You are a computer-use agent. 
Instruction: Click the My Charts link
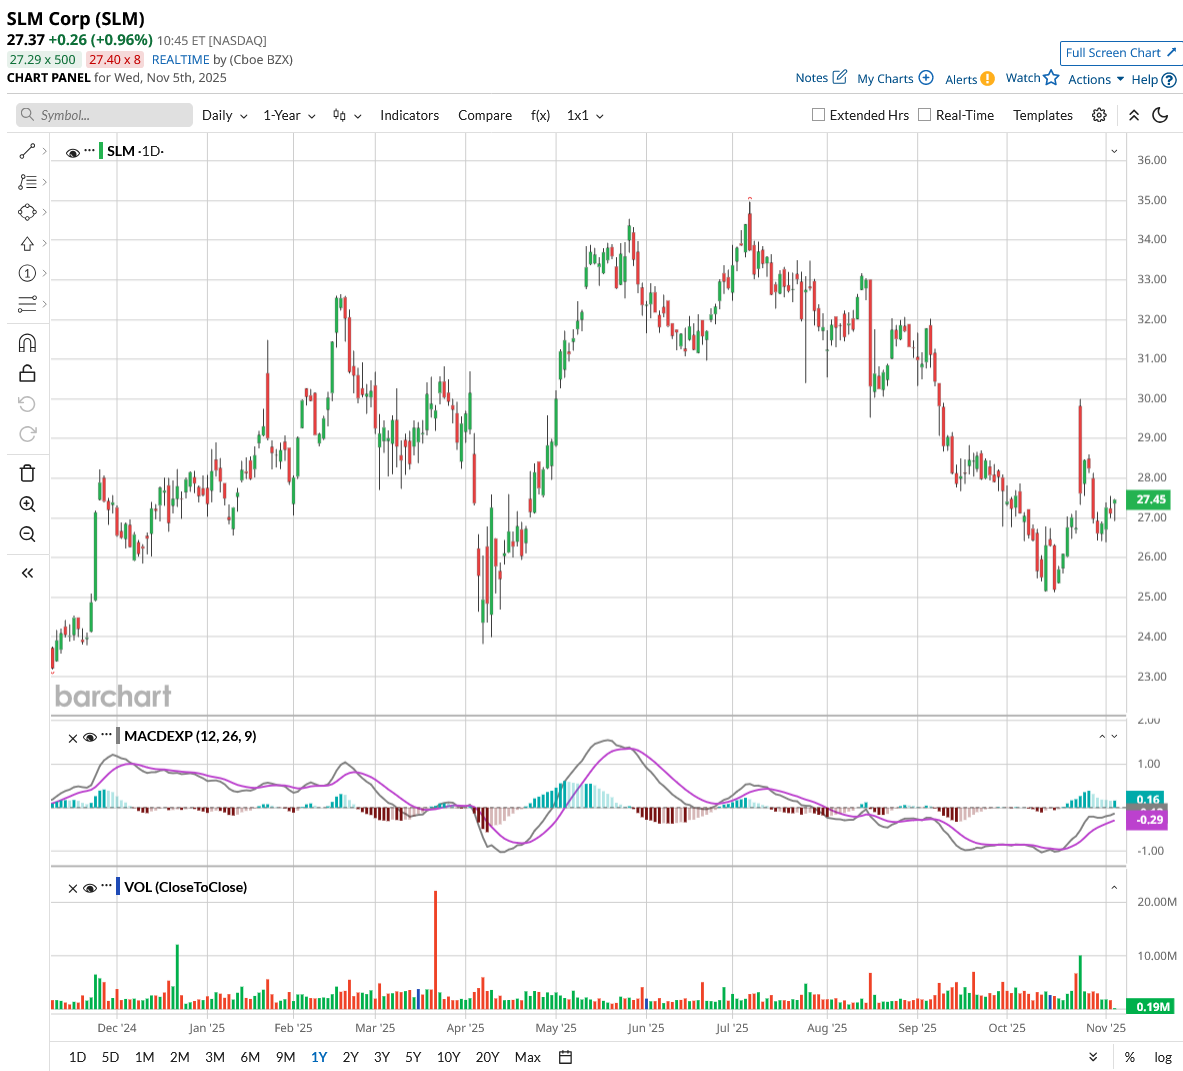pyautogui.click(x=885, y=78)
